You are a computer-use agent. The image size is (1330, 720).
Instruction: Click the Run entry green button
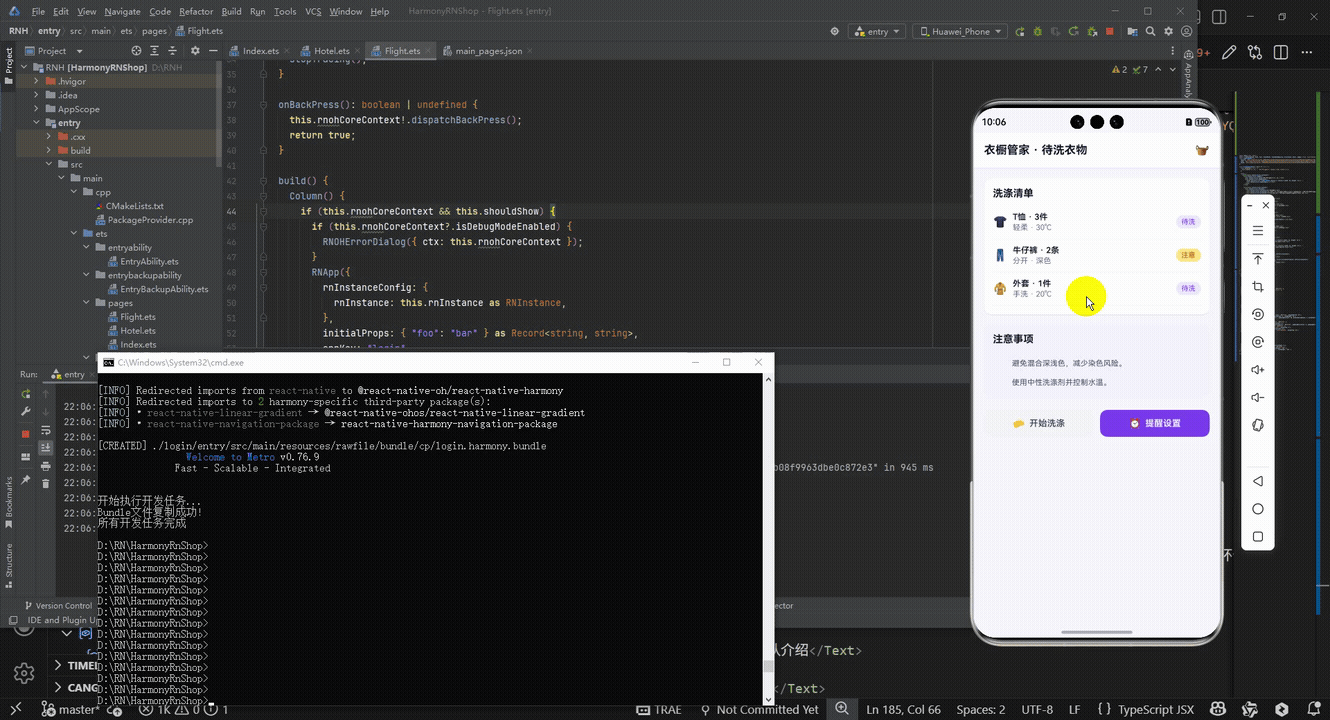(1019, 31)
